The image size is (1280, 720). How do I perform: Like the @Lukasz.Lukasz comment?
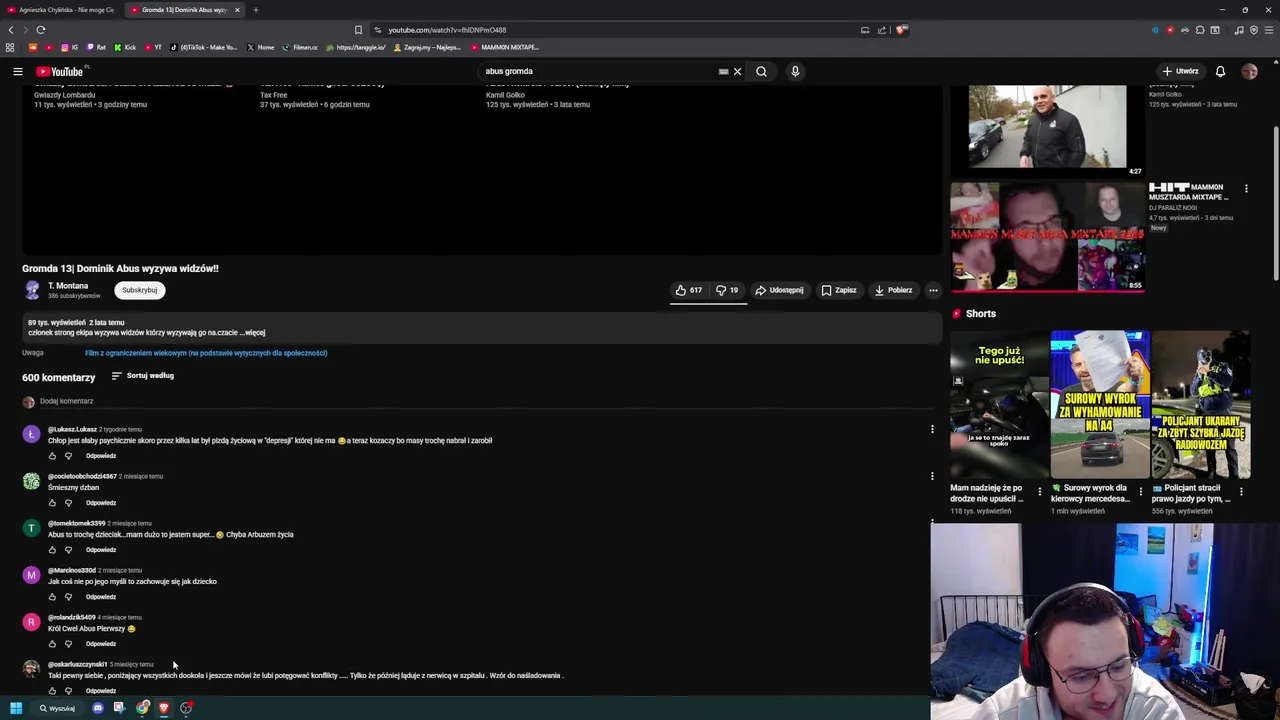[52, 456]
